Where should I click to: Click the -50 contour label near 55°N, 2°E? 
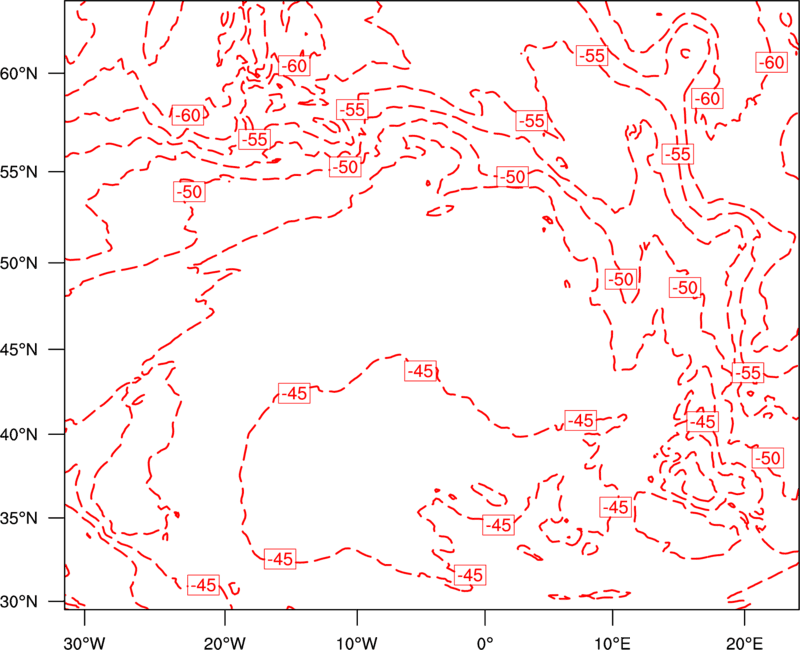[x=512, y=177]
